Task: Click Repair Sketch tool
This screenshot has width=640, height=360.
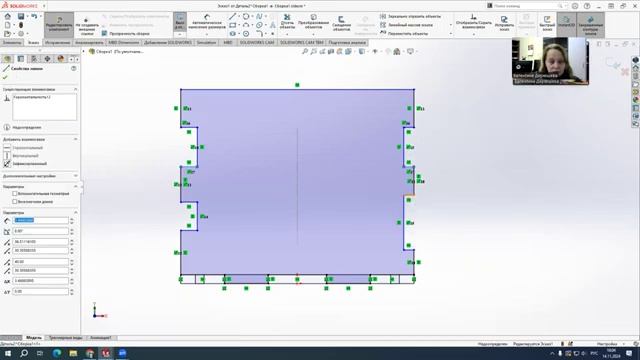Action: [x=504, y=24]
